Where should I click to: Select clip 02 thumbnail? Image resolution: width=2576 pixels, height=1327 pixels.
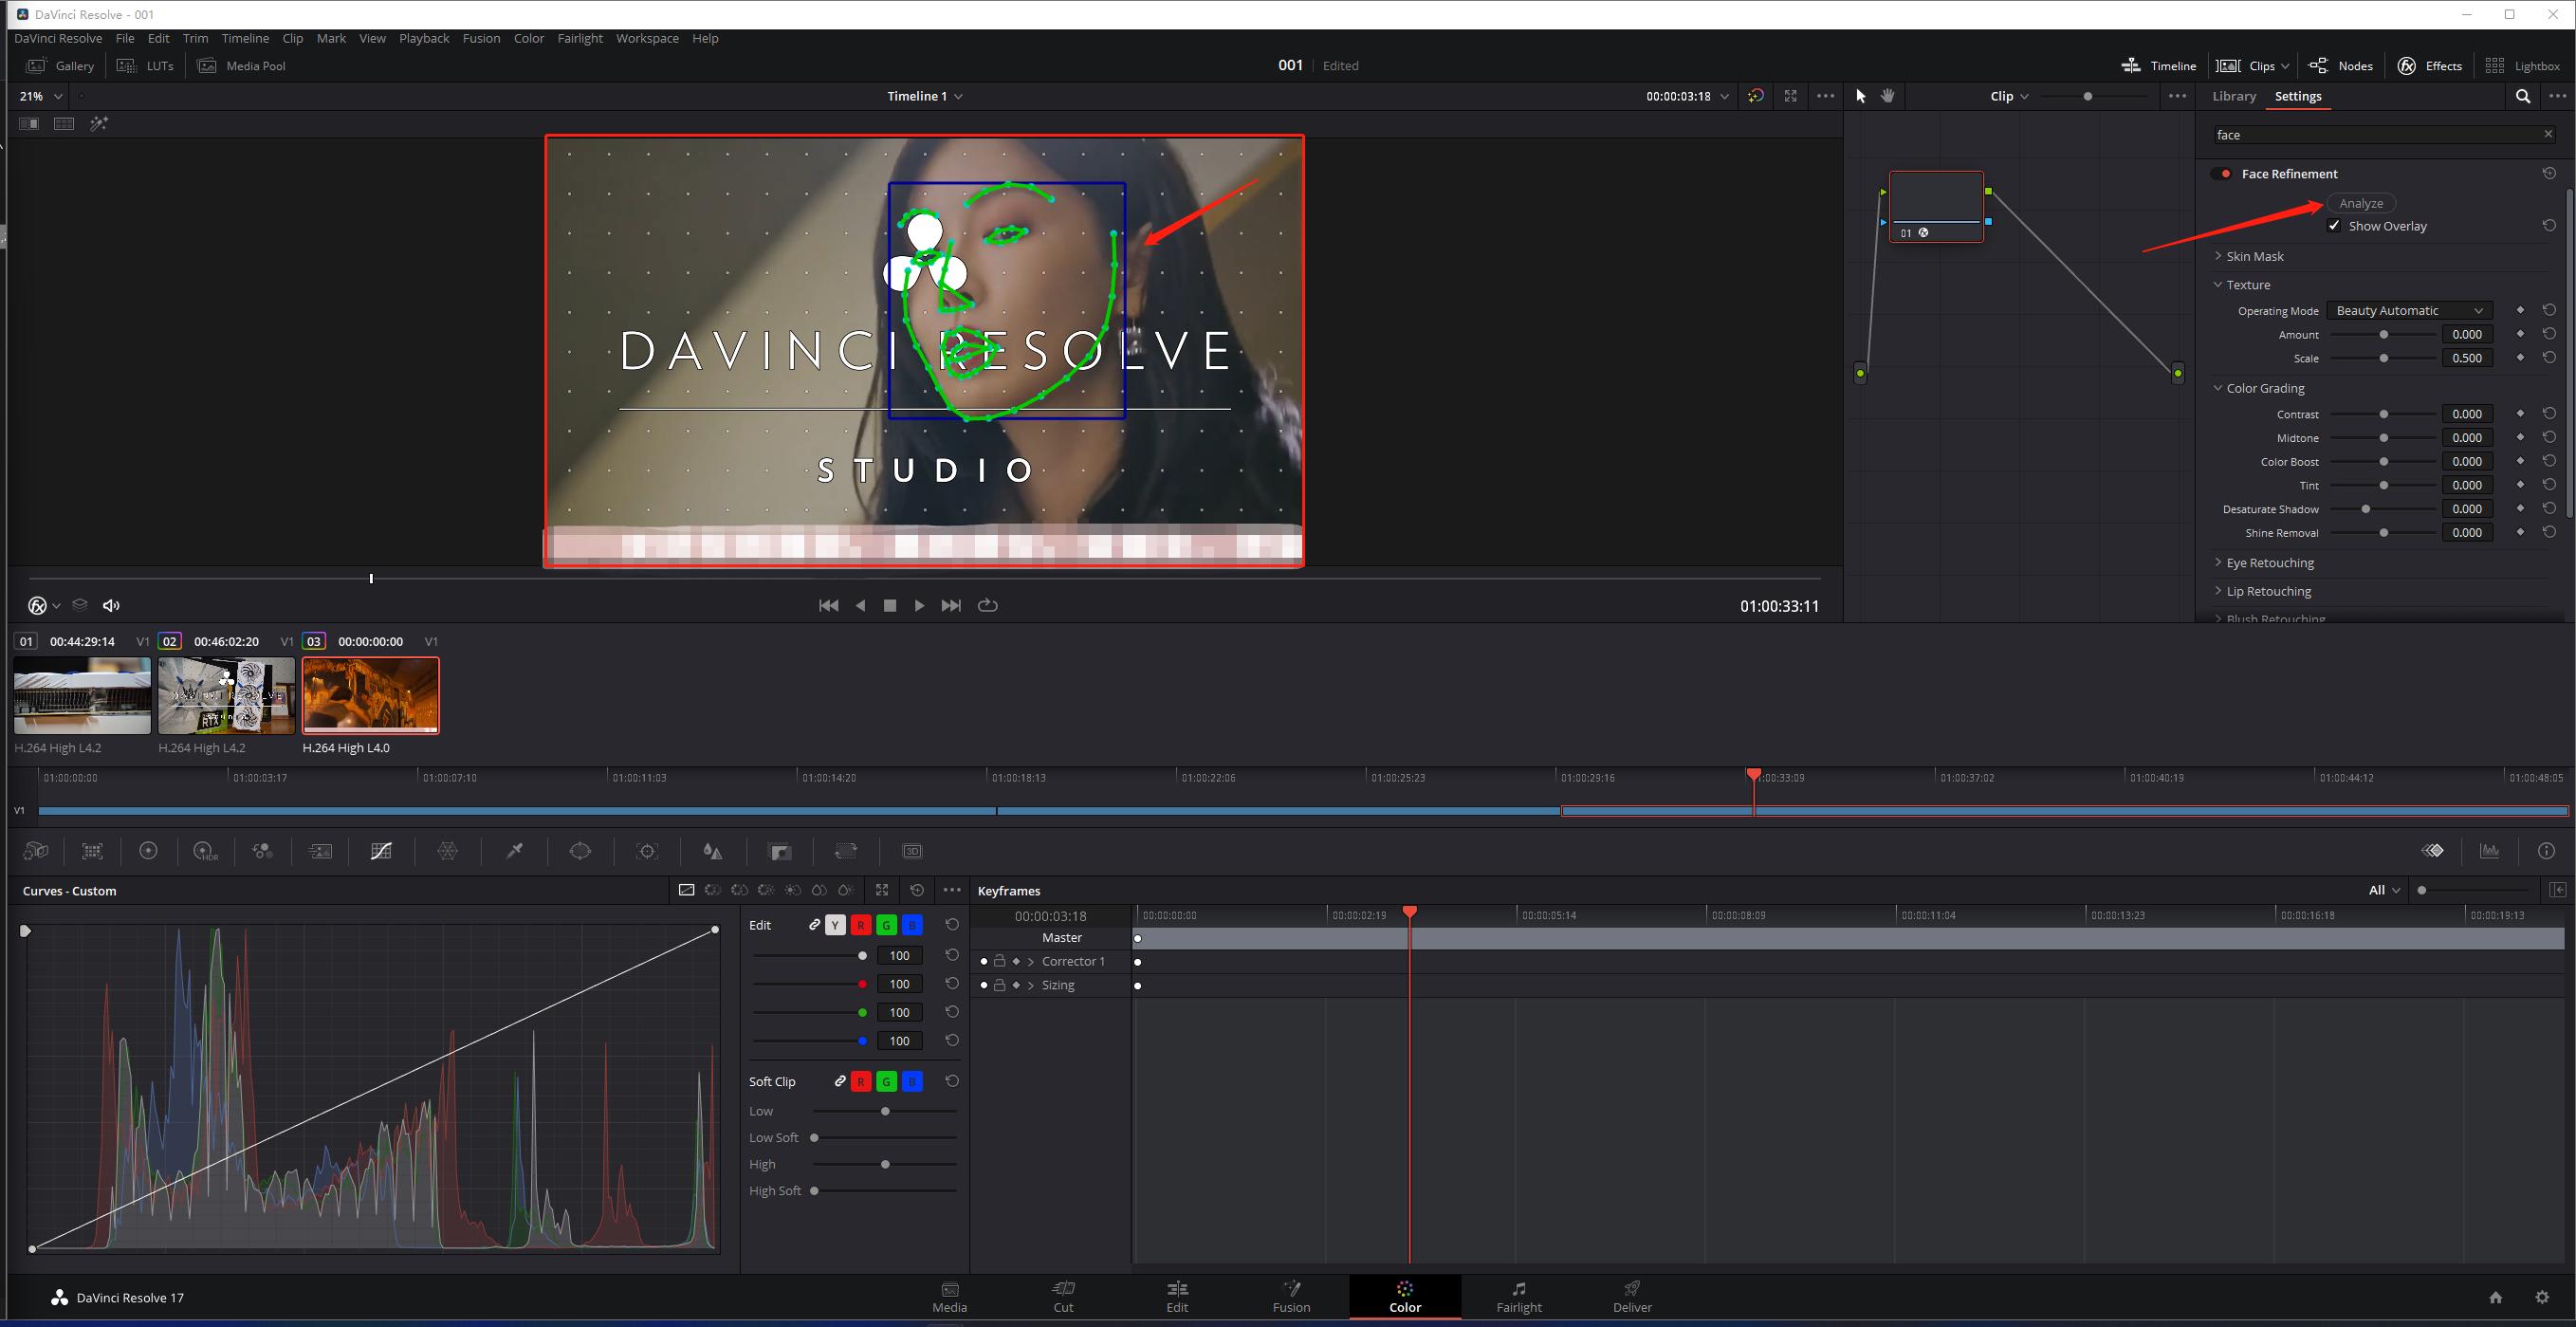coord(226,695)
